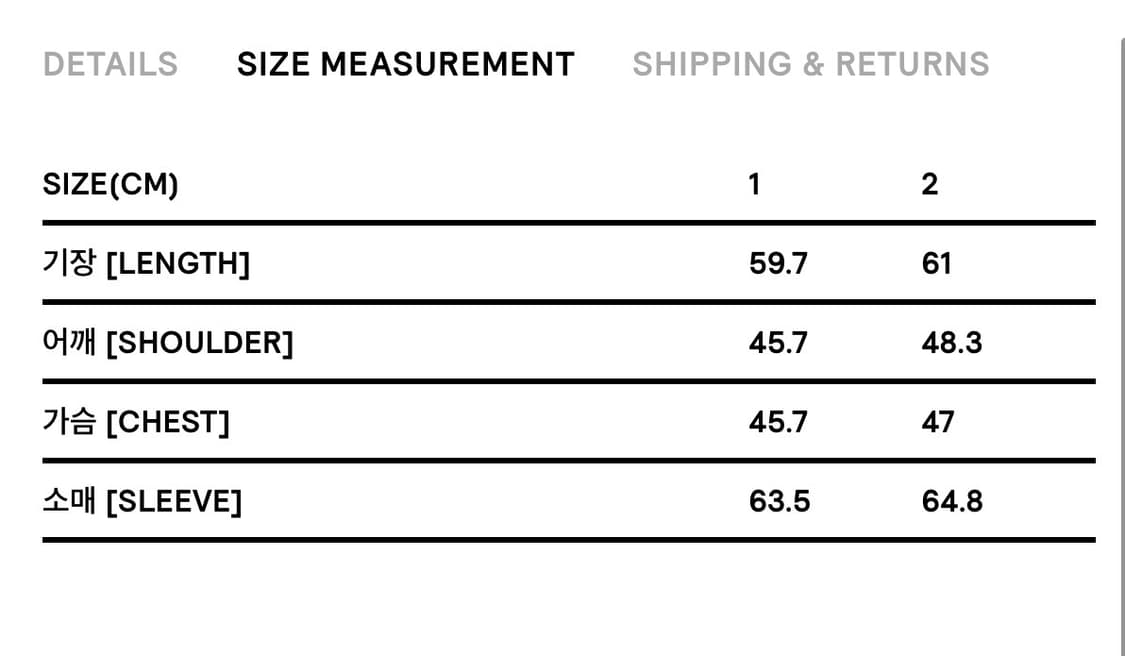Click the length value 59.7
1125x656 pixels.
point(778,264)
